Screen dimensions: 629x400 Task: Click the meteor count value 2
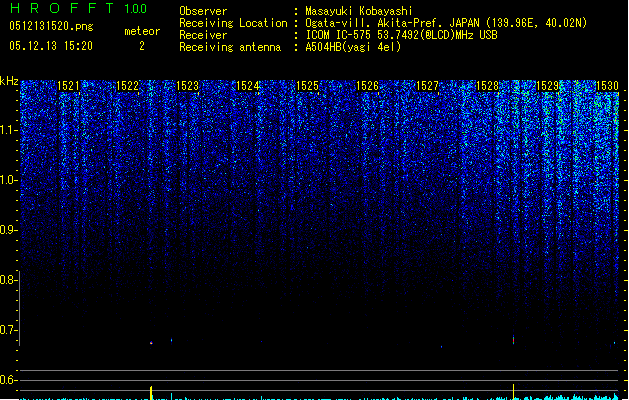coord(142,46)
